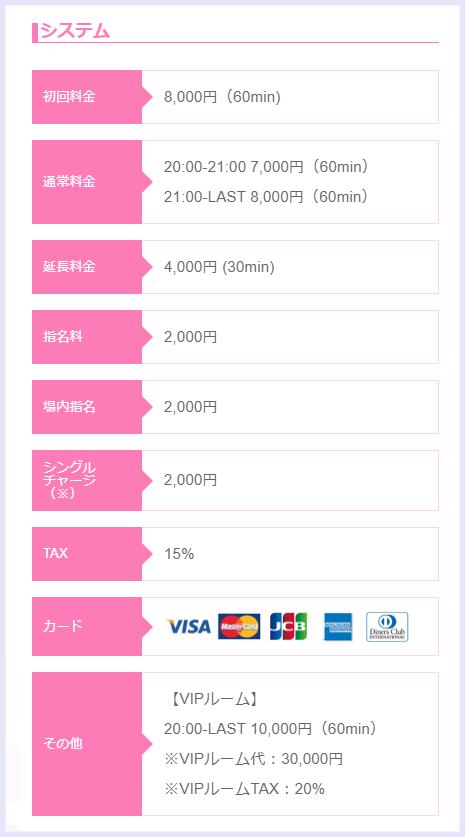Click the 20:00-21:00 7,000円 price line

(x=266, y=167)
